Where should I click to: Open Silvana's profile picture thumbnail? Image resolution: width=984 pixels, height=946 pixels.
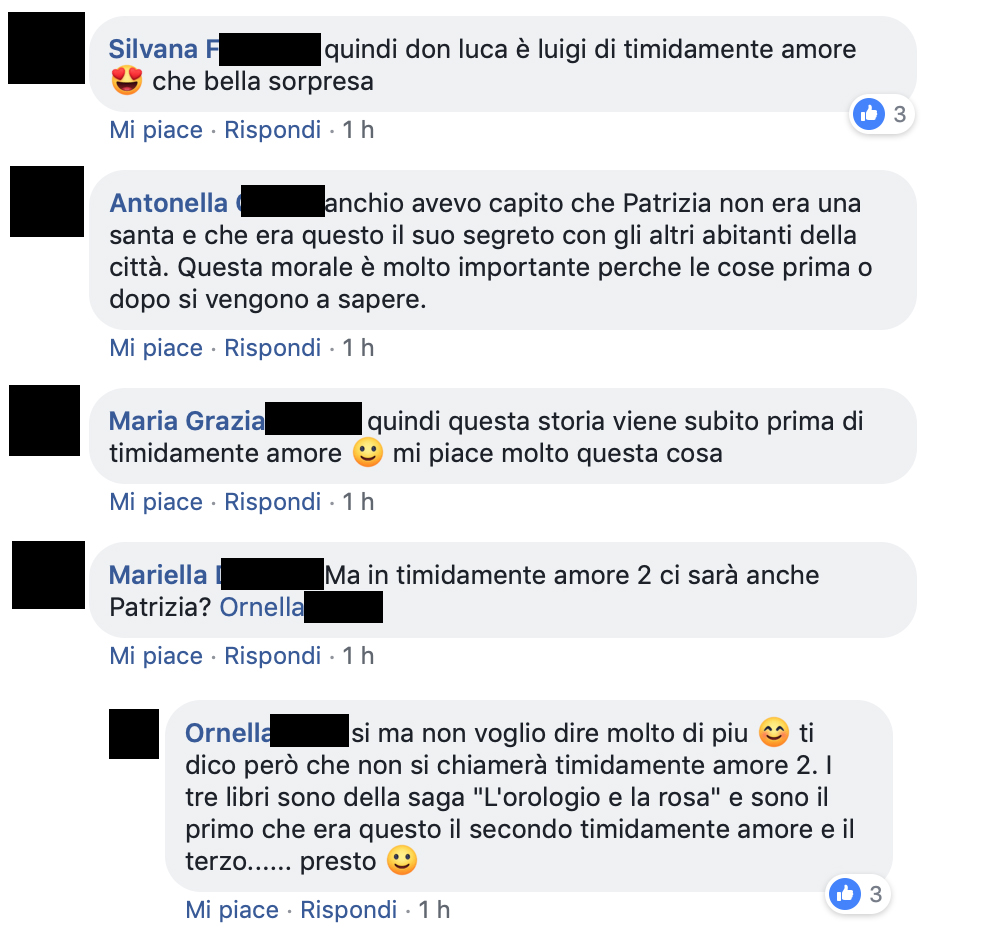pos(46,48)
